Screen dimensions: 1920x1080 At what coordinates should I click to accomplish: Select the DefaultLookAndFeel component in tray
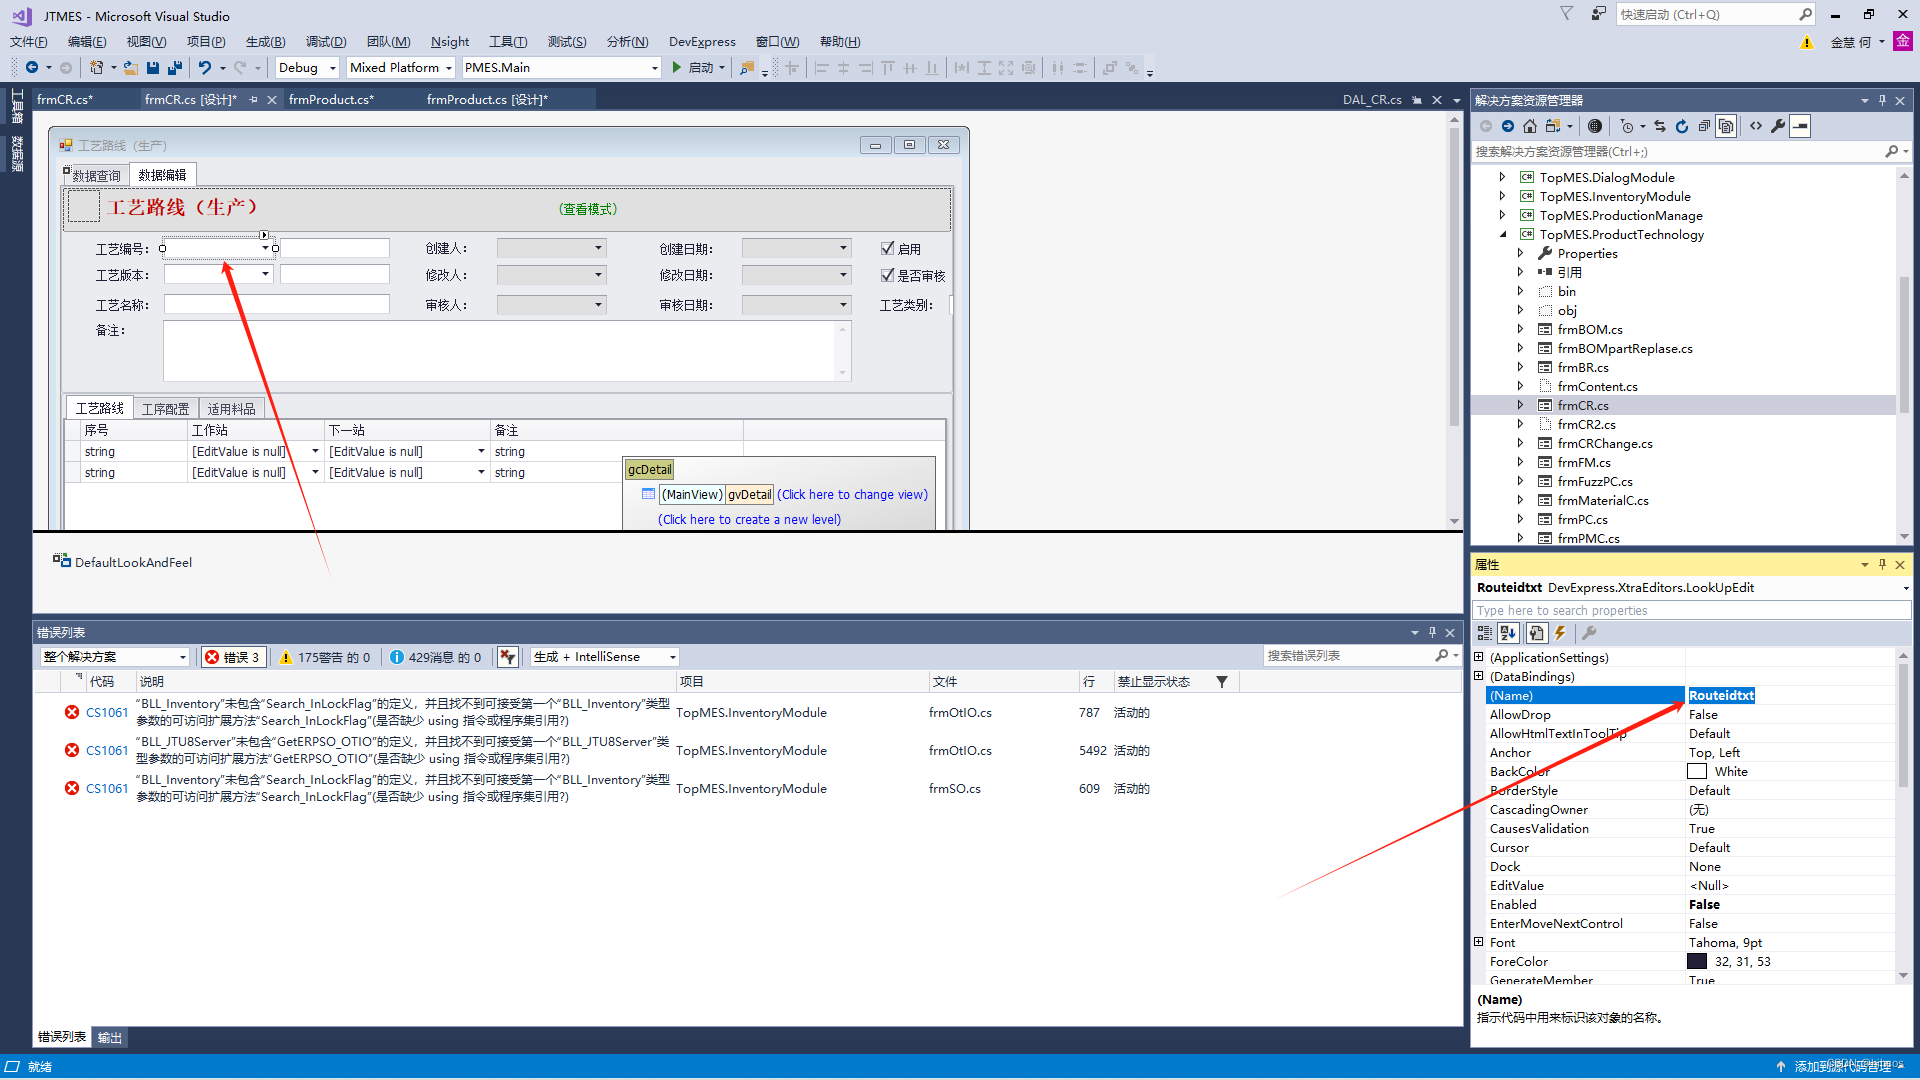tap(123, 562)
